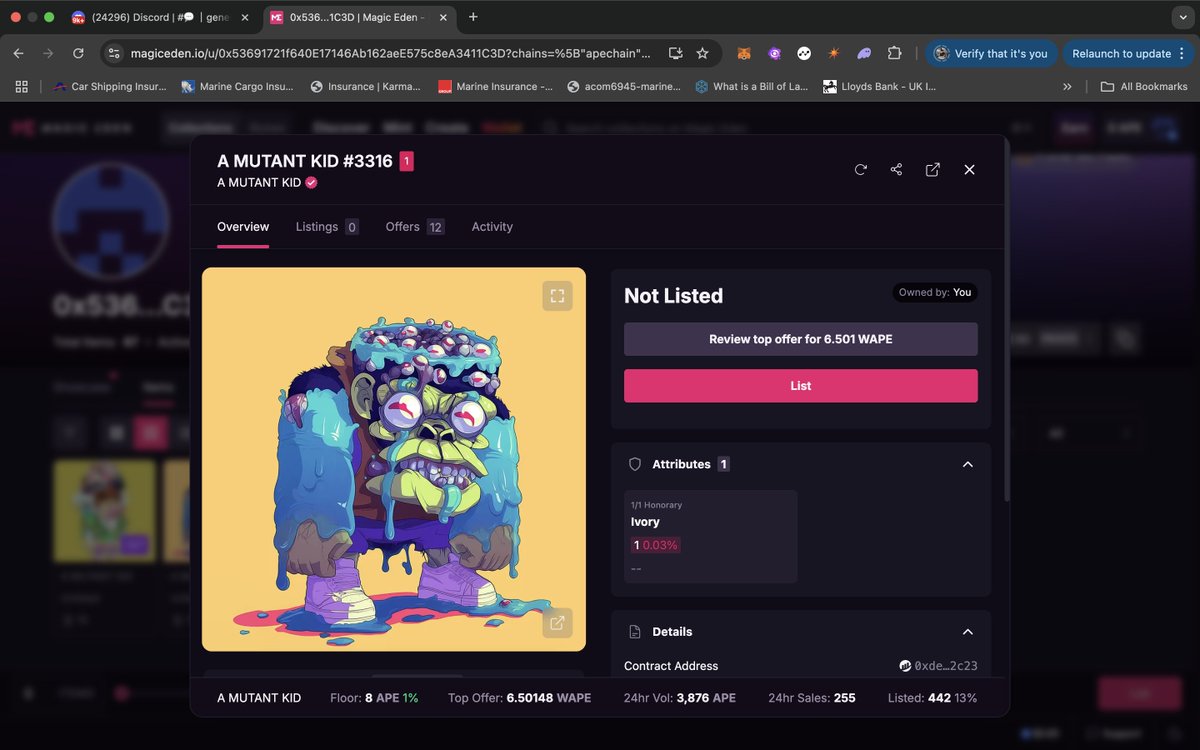Open the A MUTANT KID collection link
The height and width of the screenshot is (750, 1200).
pos(259,183)
